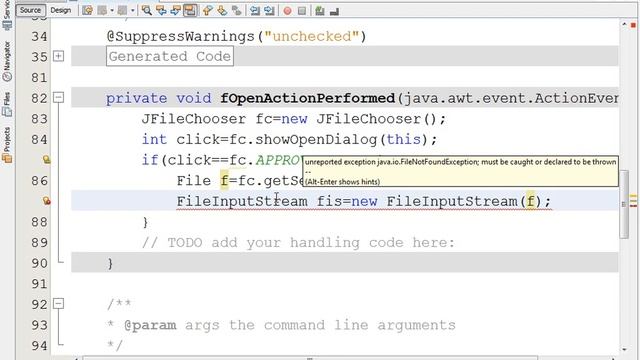Open the Services side panel
Image resolution: width=640 pixels, height=360 pixels.
(x=7, y=16)
